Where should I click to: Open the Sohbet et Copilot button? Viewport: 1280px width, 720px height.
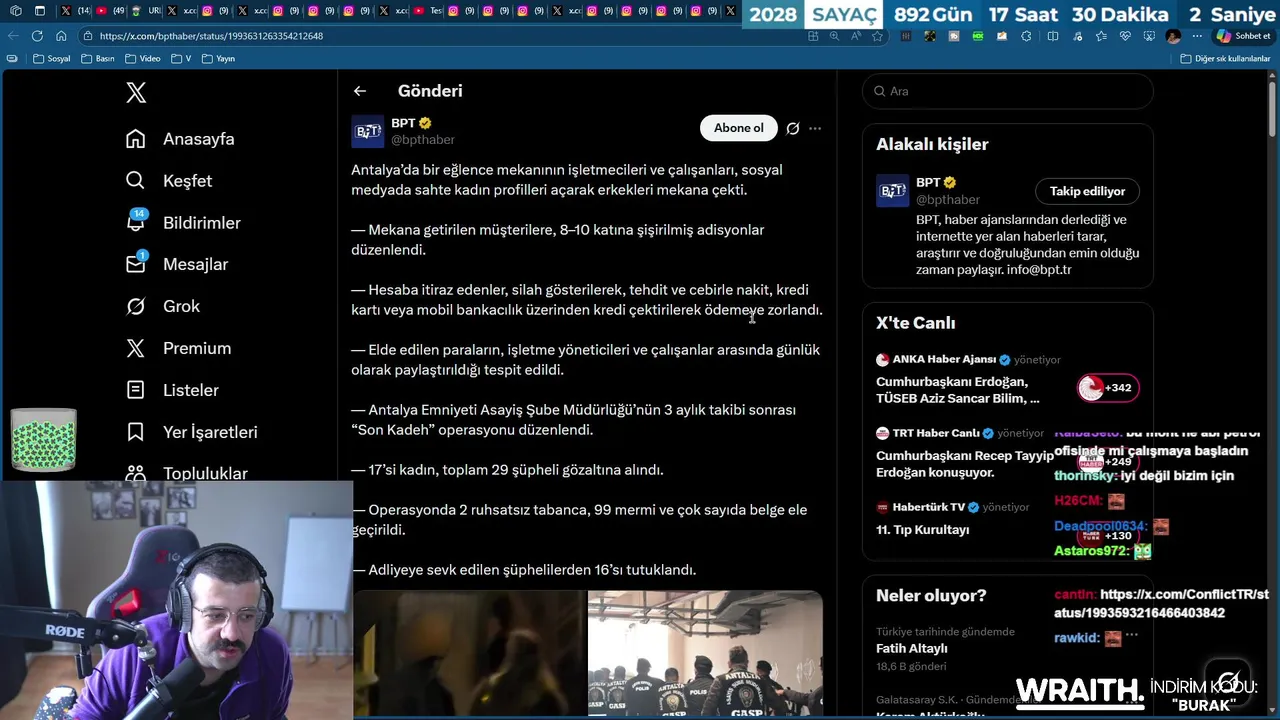1244,36
